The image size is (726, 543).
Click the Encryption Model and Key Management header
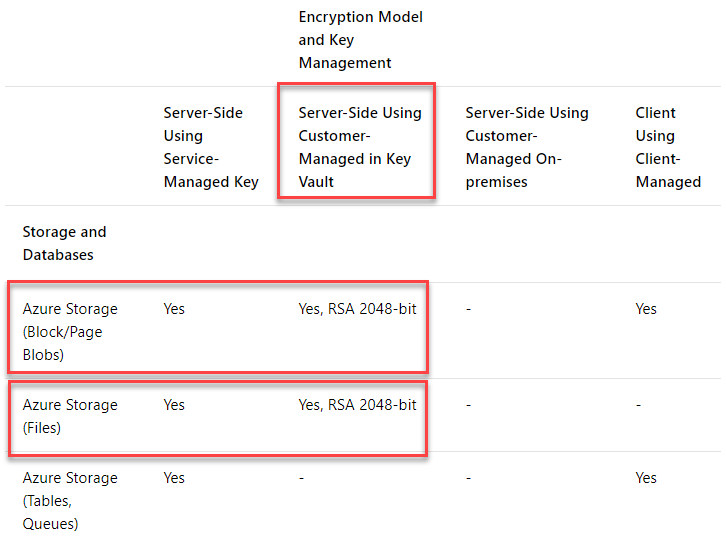point(360,40)
